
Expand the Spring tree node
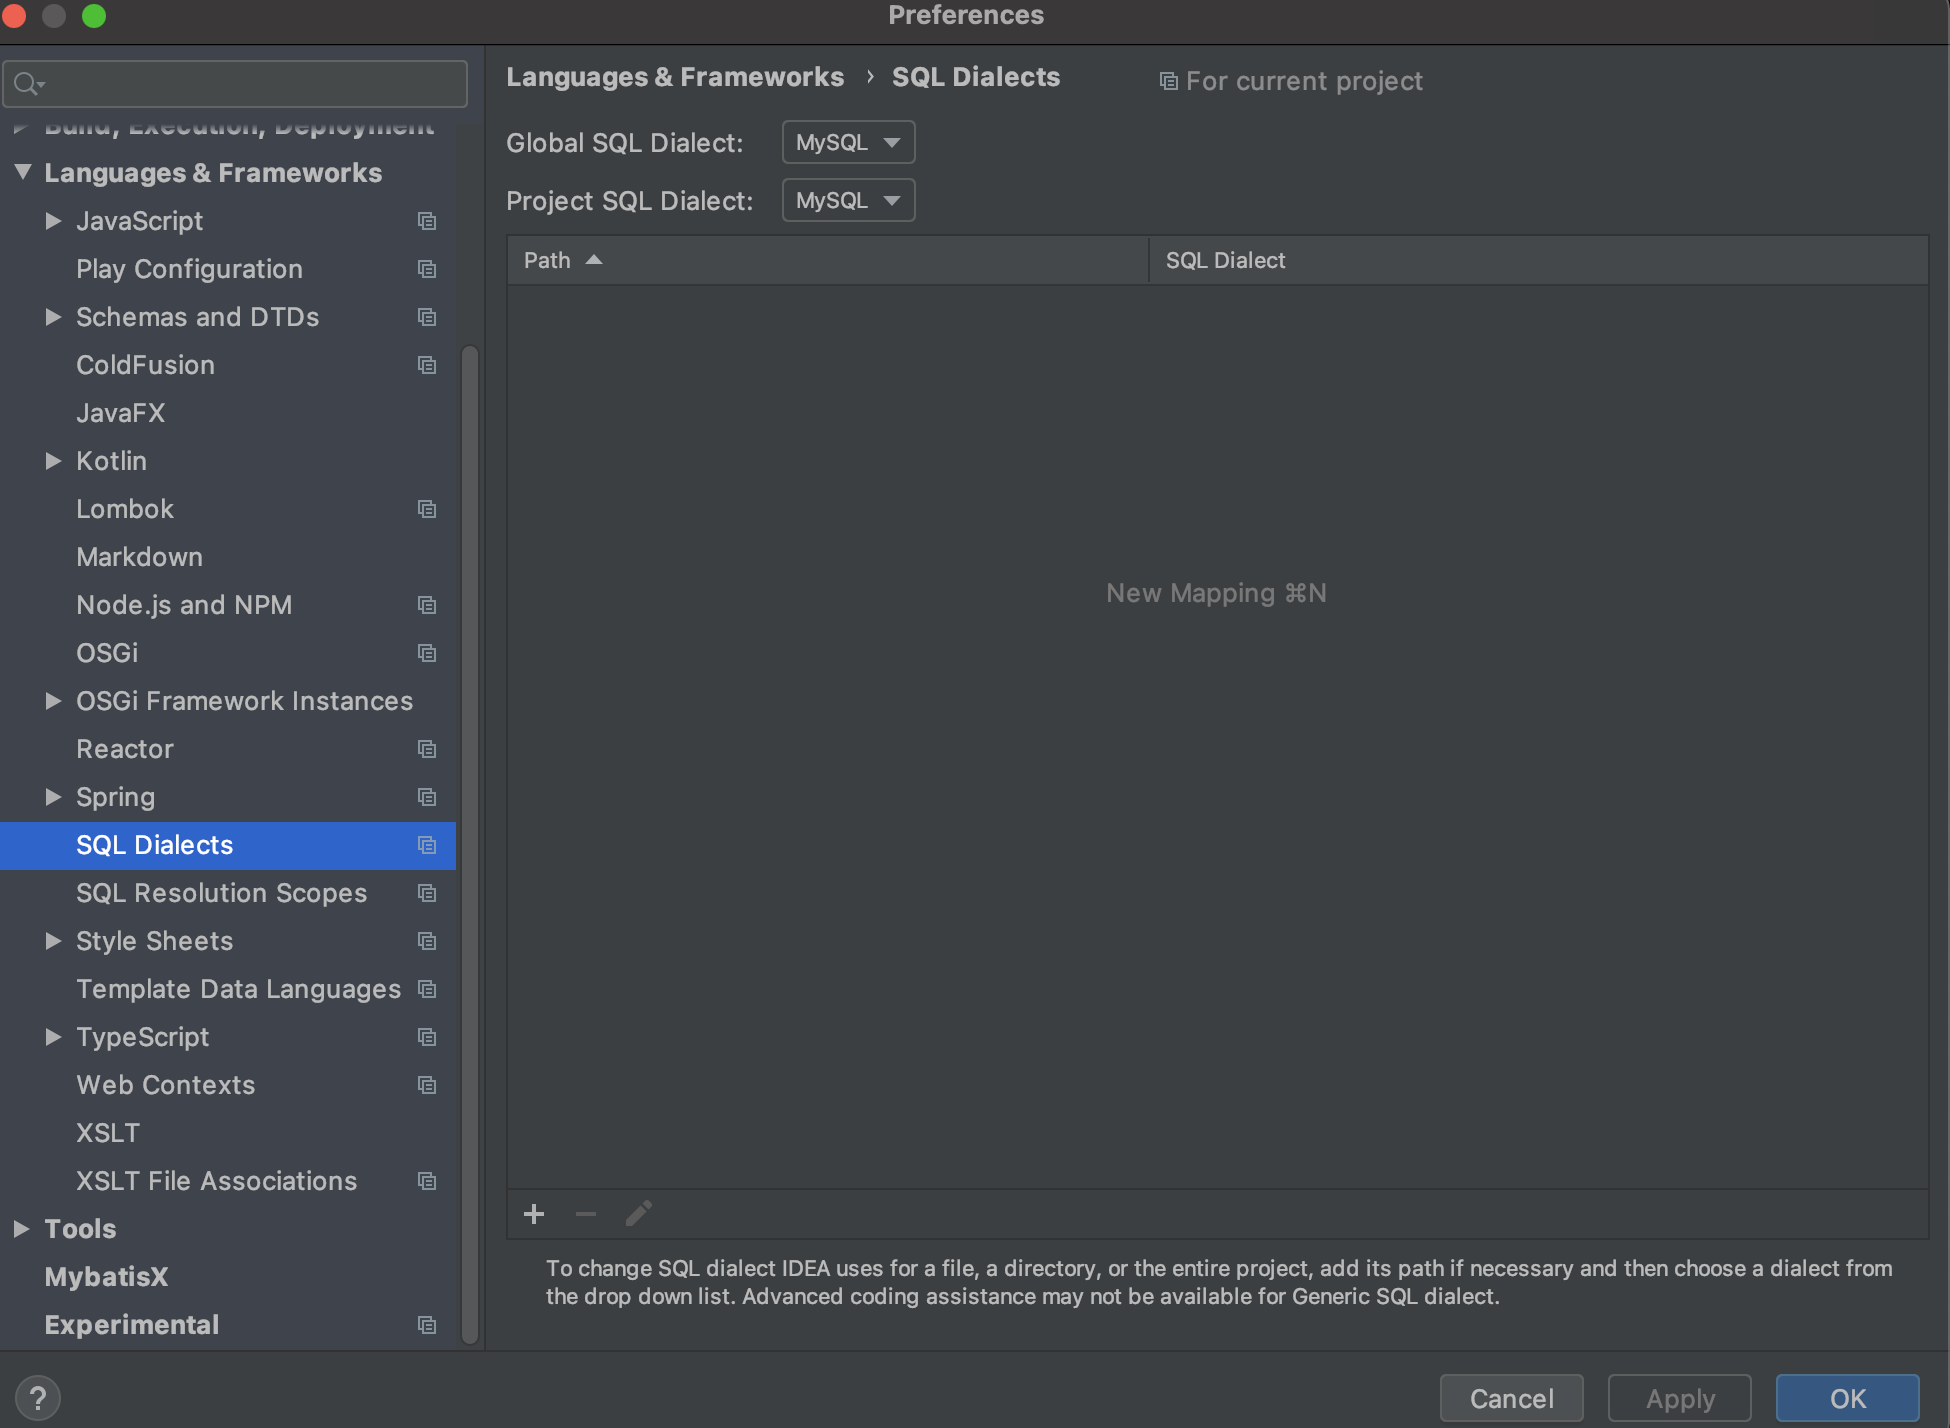[53, 797]
